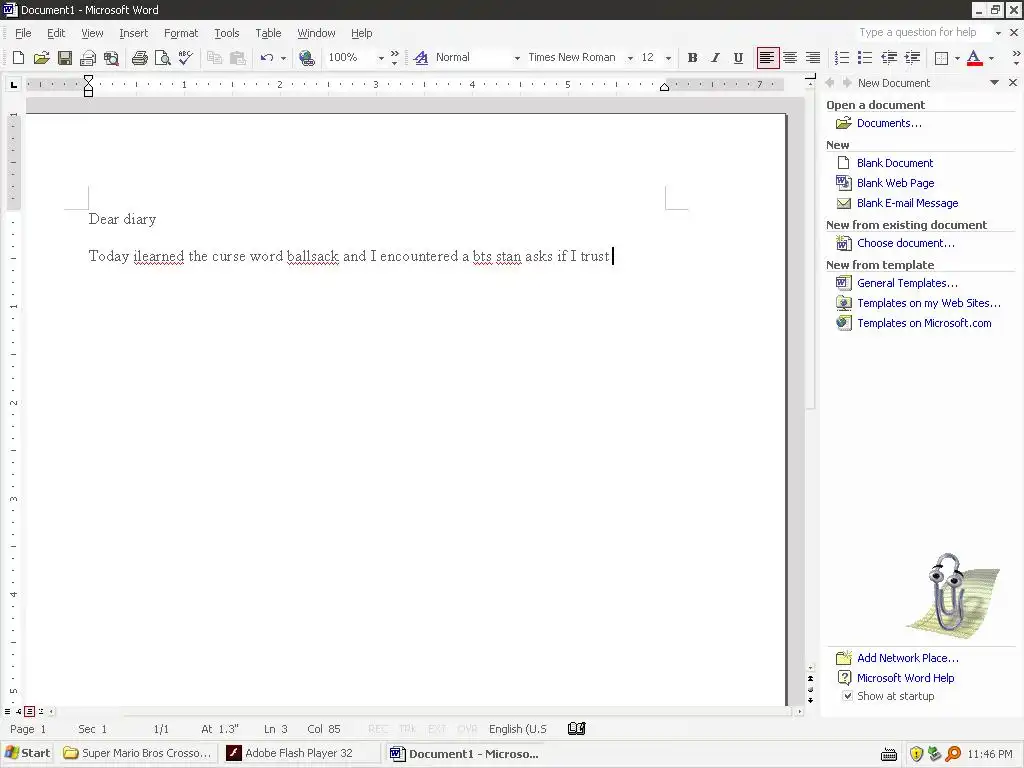1024x768 pixels.
Task: Open the Undo history dropdown arrow
Action: 283,58
